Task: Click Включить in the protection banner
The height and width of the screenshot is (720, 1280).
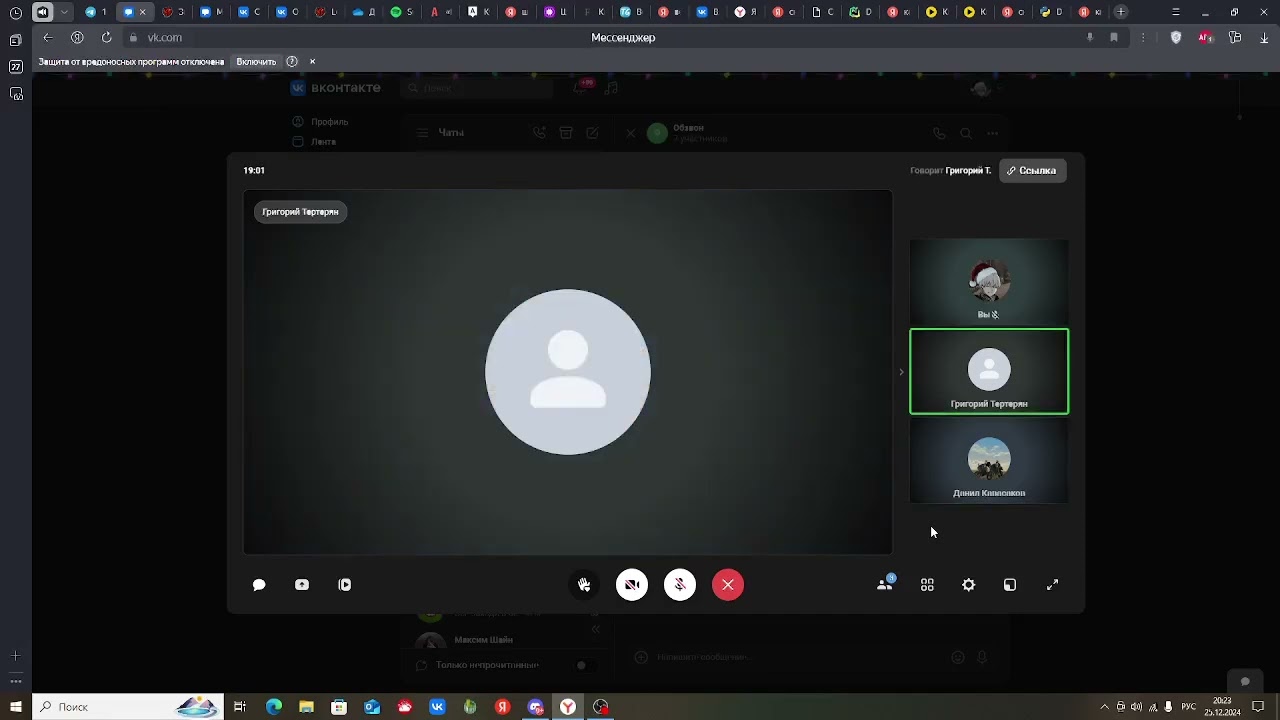Action: 256,62
